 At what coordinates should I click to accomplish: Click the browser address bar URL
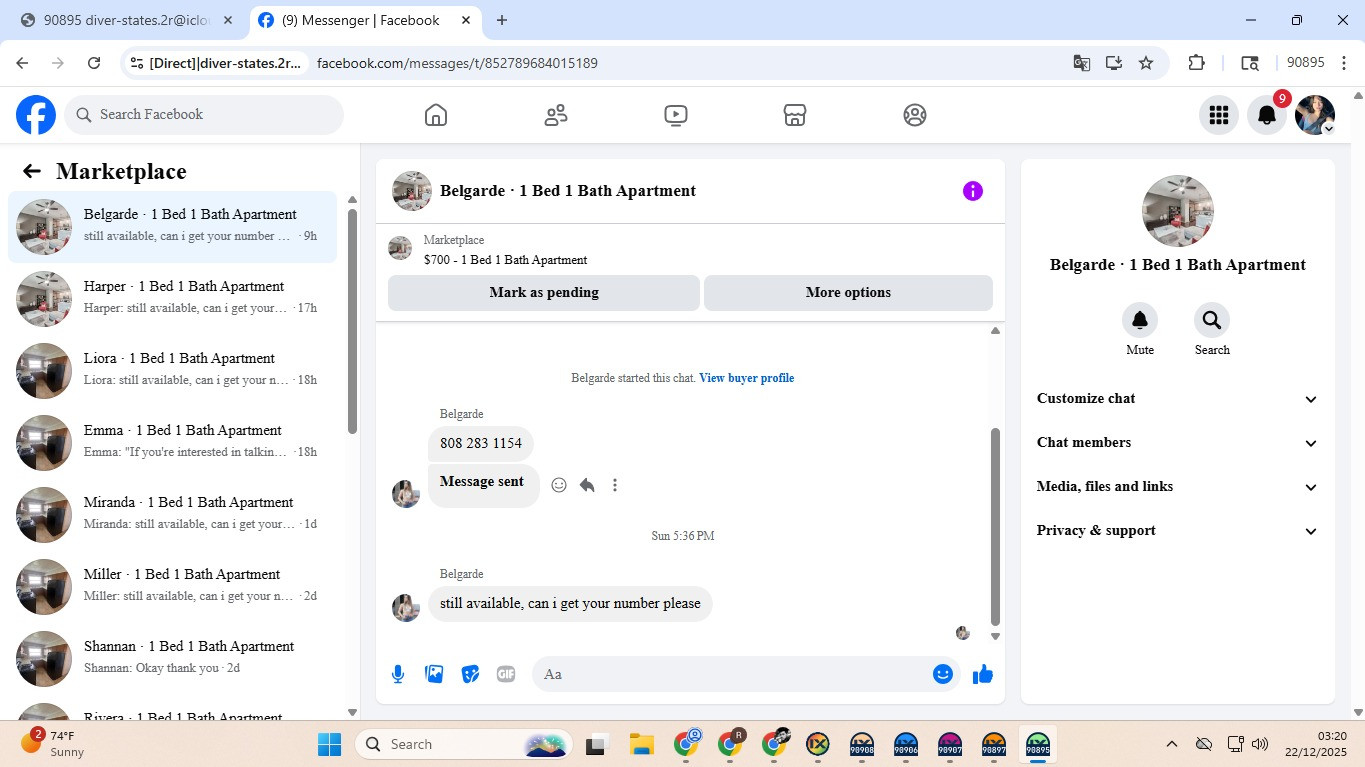(457, 63)
